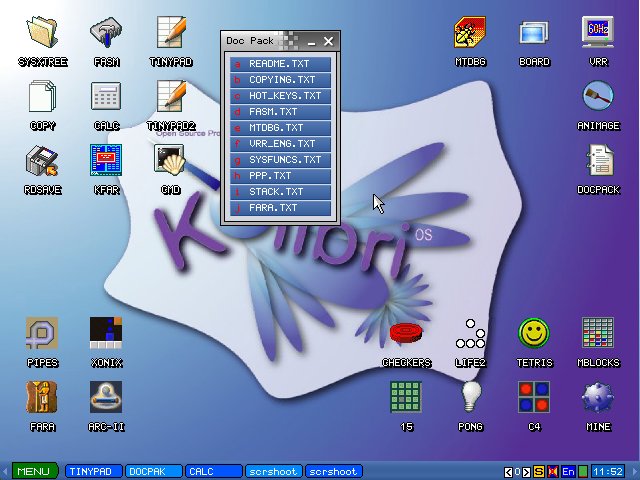Open README.TXT in Doc Pack
The image size is (640, 480).
click(280, 64)
